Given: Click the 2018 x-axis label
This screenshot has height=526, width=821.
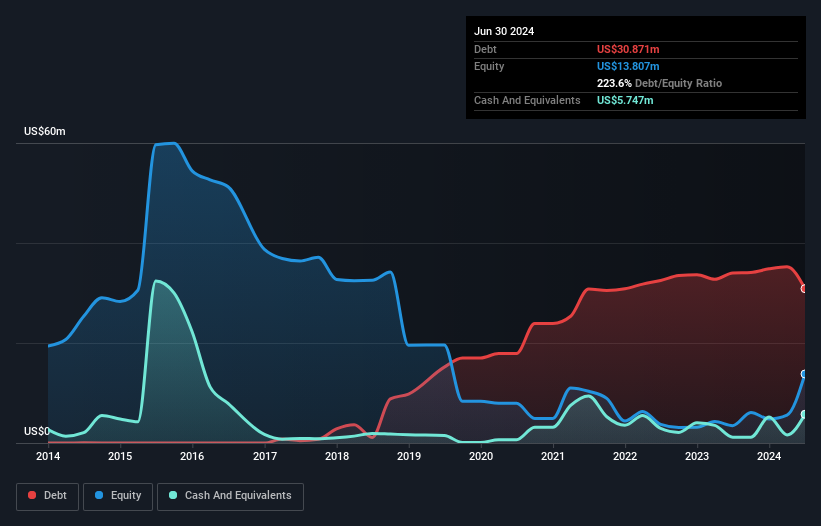Looking at the screenshot, I should tap(337, 456).
